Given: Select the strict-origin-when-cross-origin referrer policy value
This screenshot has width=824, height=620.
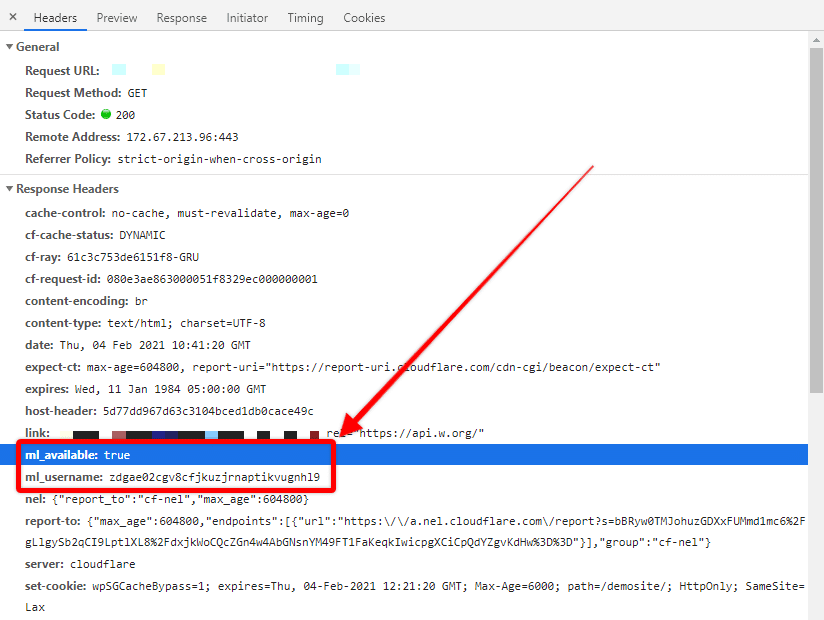Looking at the screenshot, I should pyautogui.click(x=219, y=160).
